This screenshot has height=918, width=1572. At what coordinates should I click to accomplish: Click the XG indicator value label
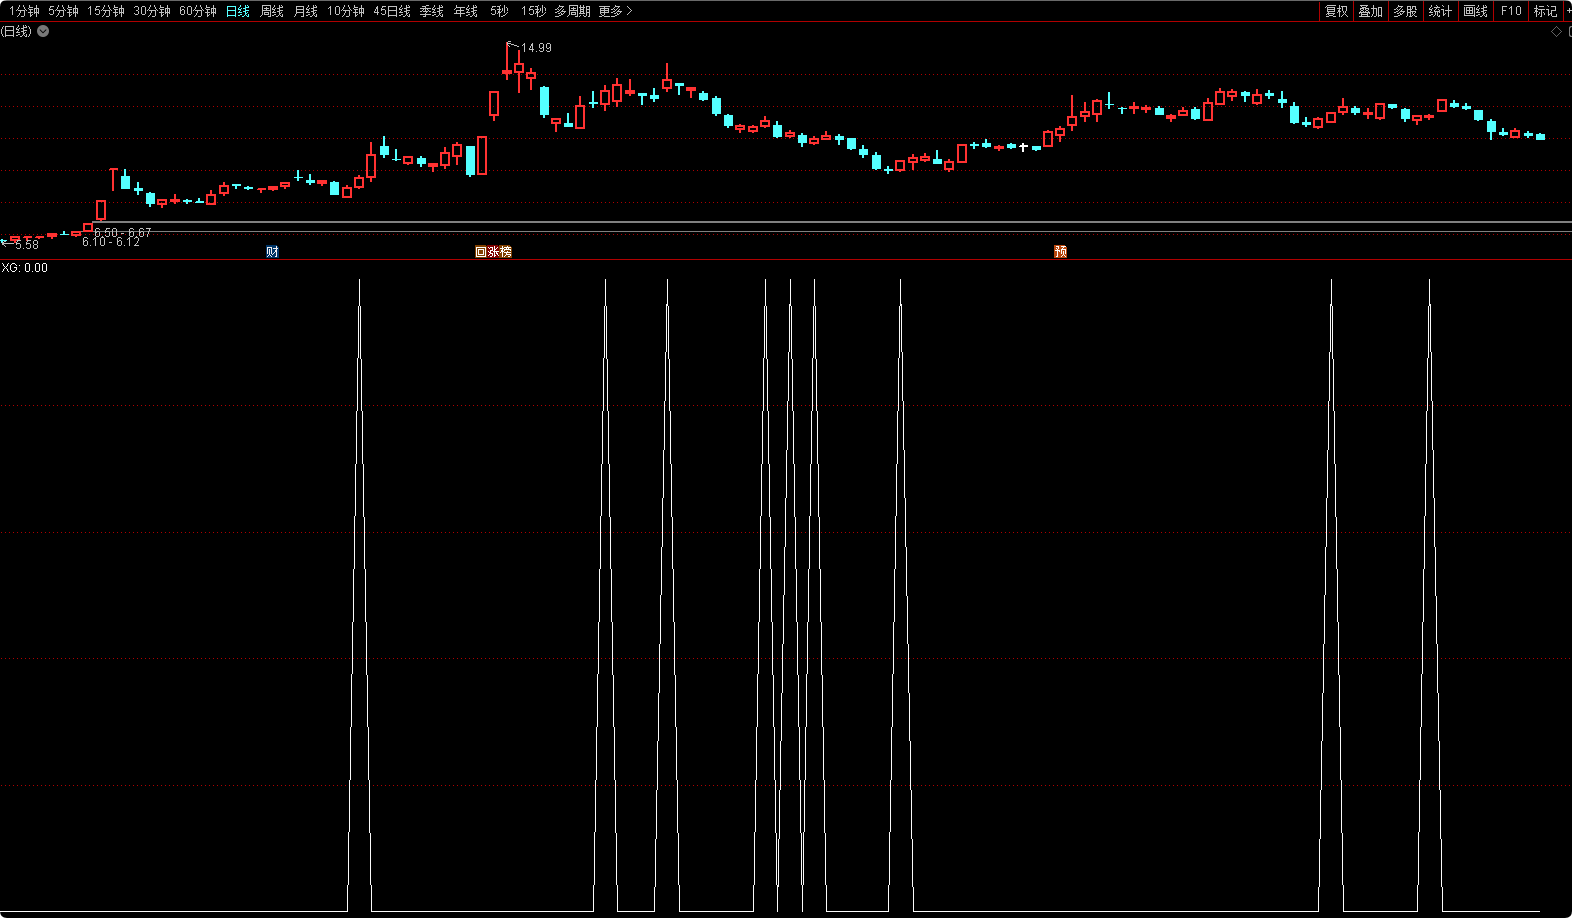25,268
